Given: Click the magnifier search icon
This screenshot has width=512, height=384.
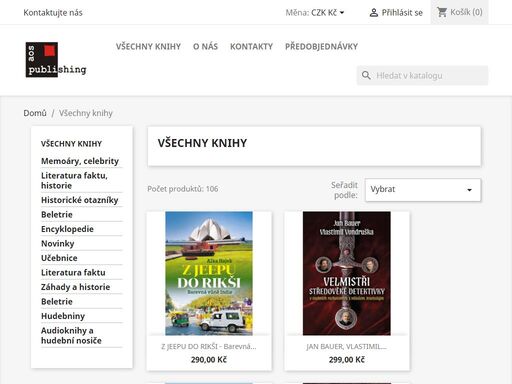Looking at the screenshot, I should [366, 75].
